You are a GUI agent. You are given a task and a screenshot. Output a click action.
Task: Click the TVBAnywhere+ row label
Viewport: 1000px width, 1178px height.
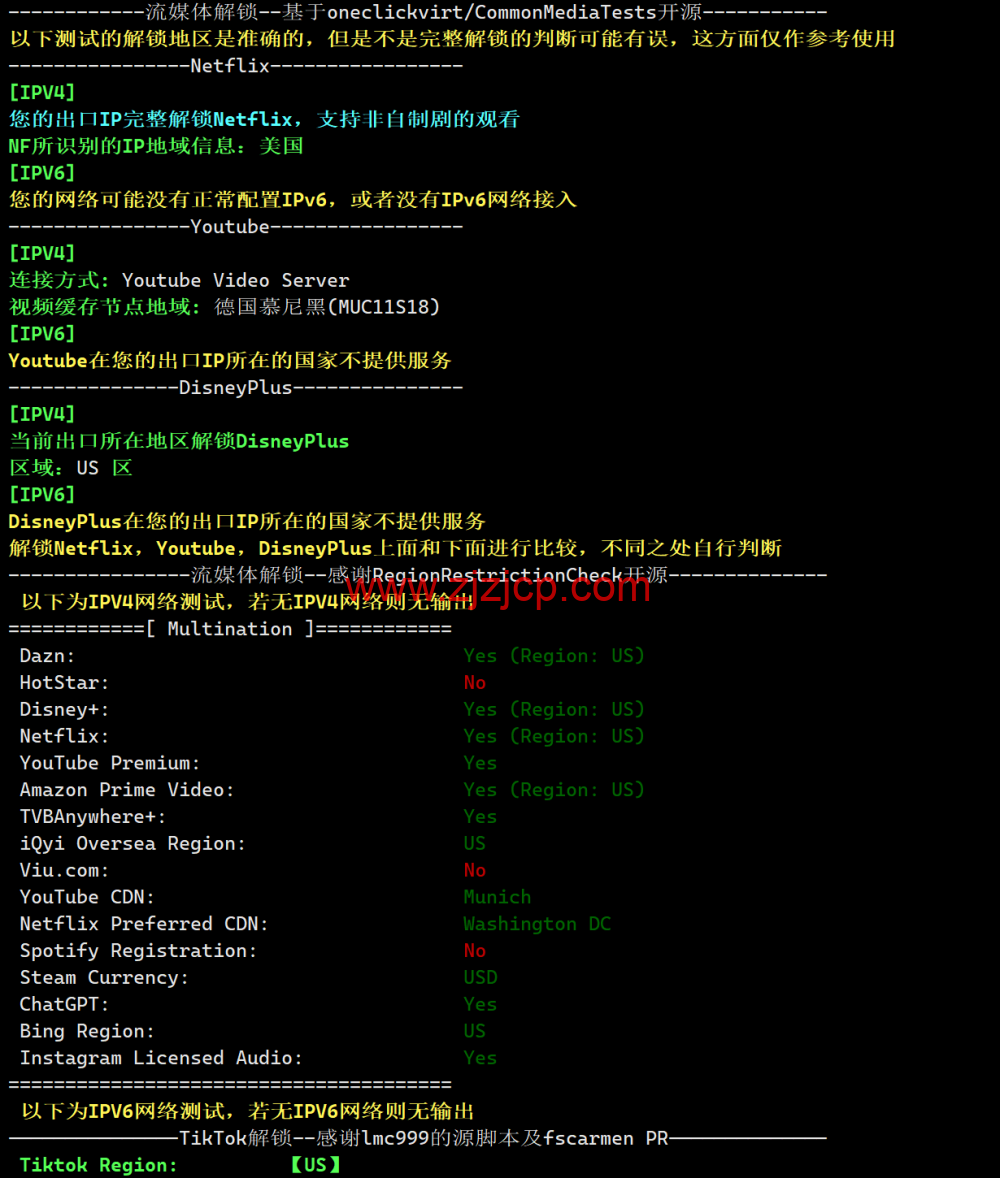pos(93,817)
